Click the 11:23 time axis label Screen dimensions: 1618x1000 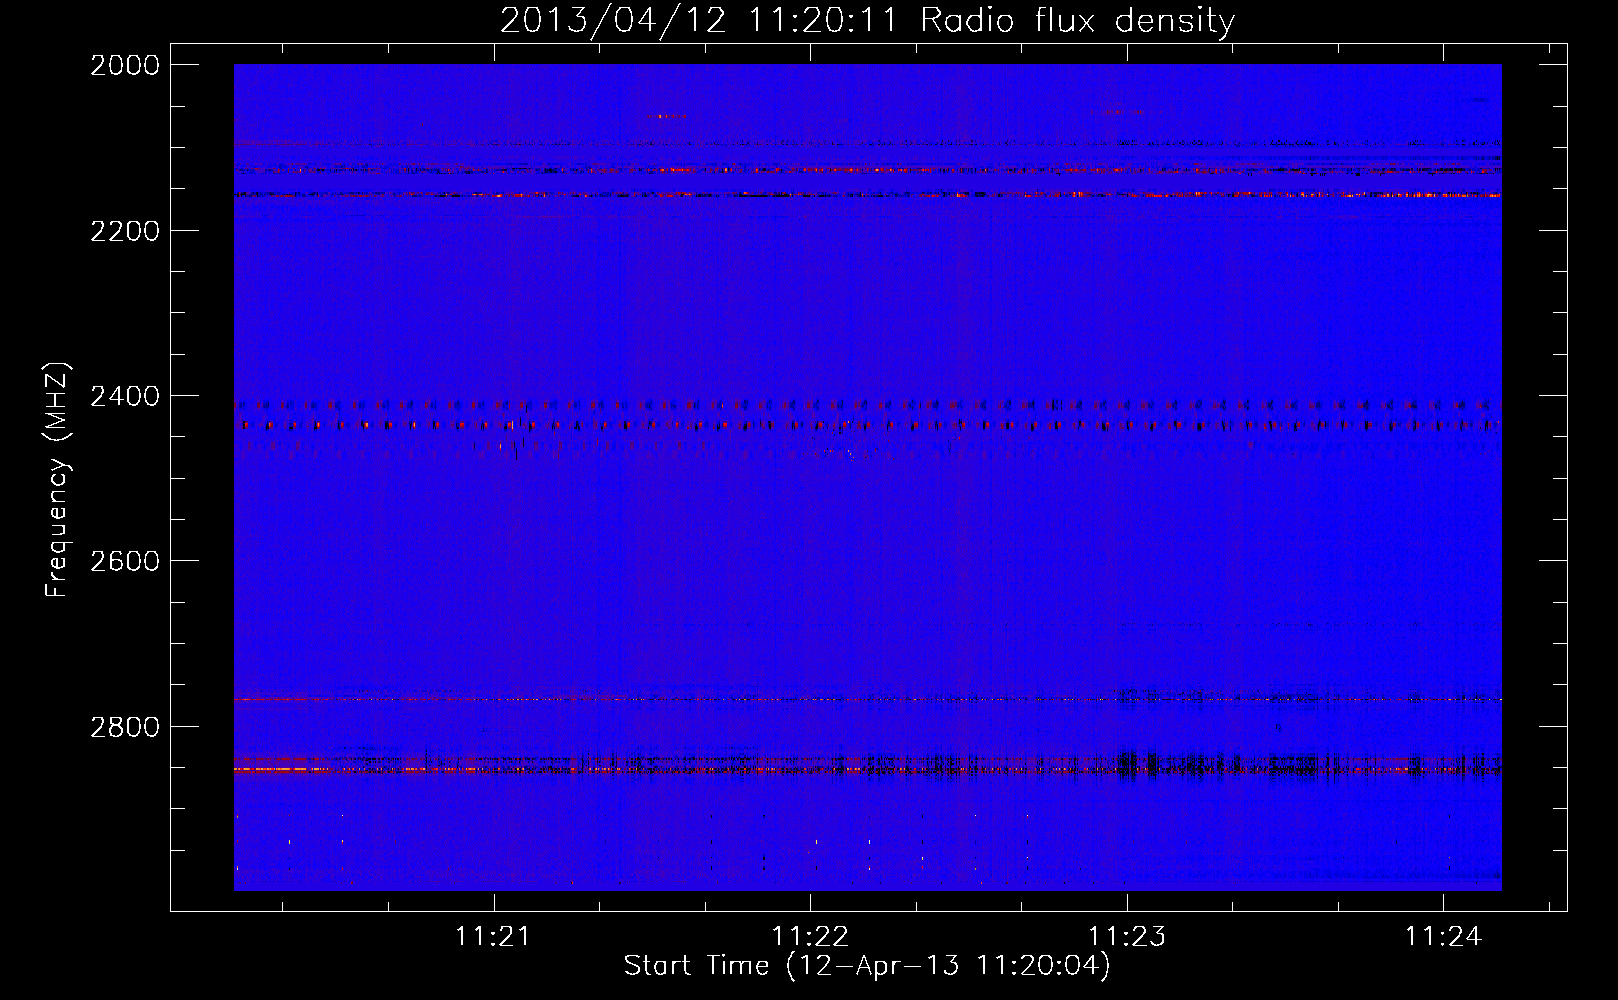1127,937
